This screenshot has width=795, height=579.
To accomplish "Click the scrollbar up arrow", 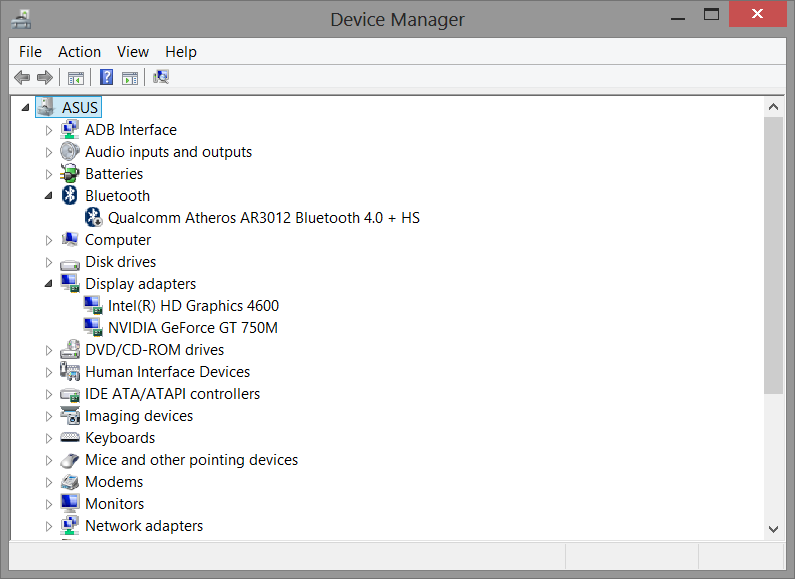I will point(773,106).
